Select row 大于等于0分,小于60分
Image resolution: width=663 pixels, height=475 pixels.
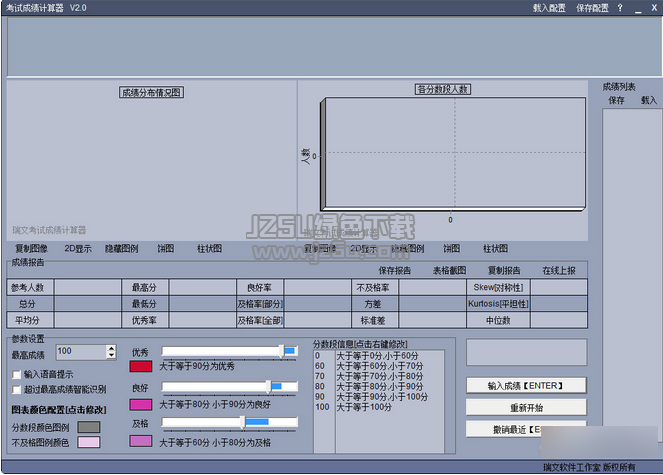click(377, 356)
